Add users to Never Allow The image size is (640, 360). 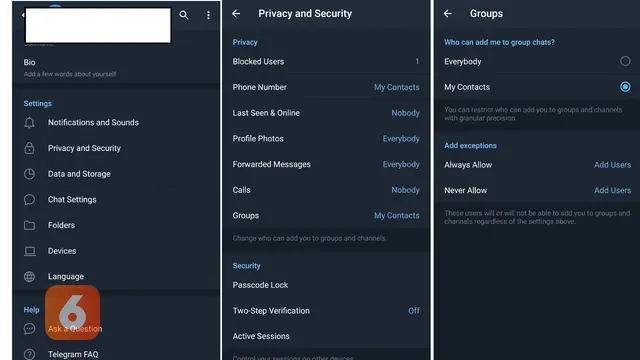click(x=612, y=190)
